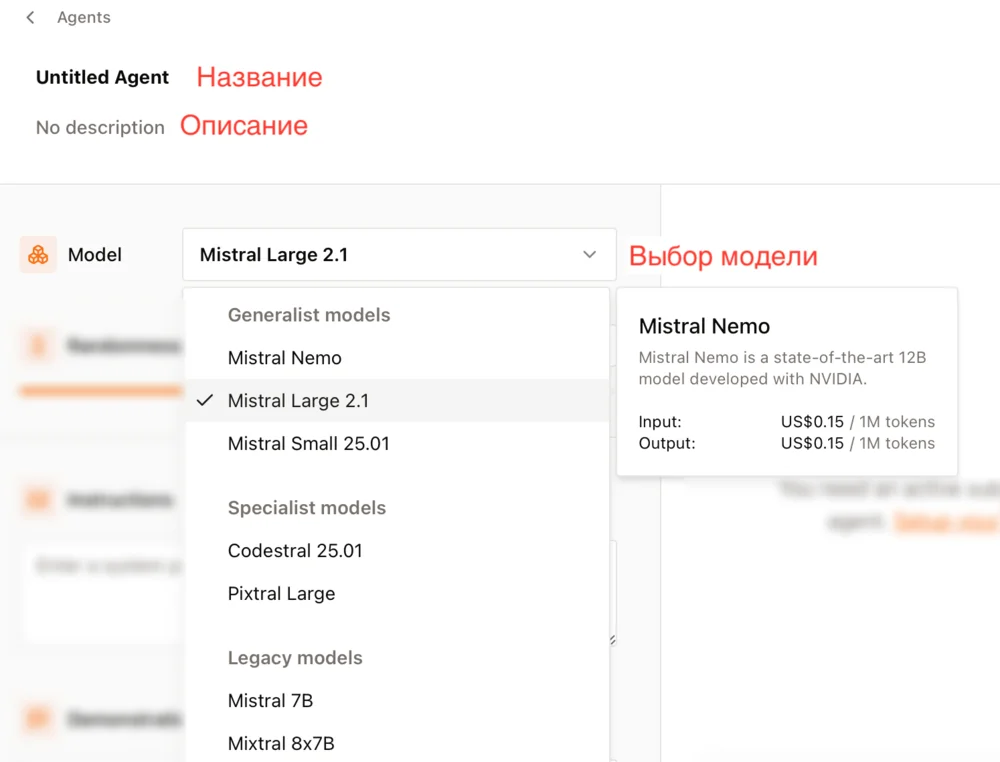Expand the model picker showing Mistral Large 2.1
Screen dimensions: 1000x762
(x=398, y=254)
